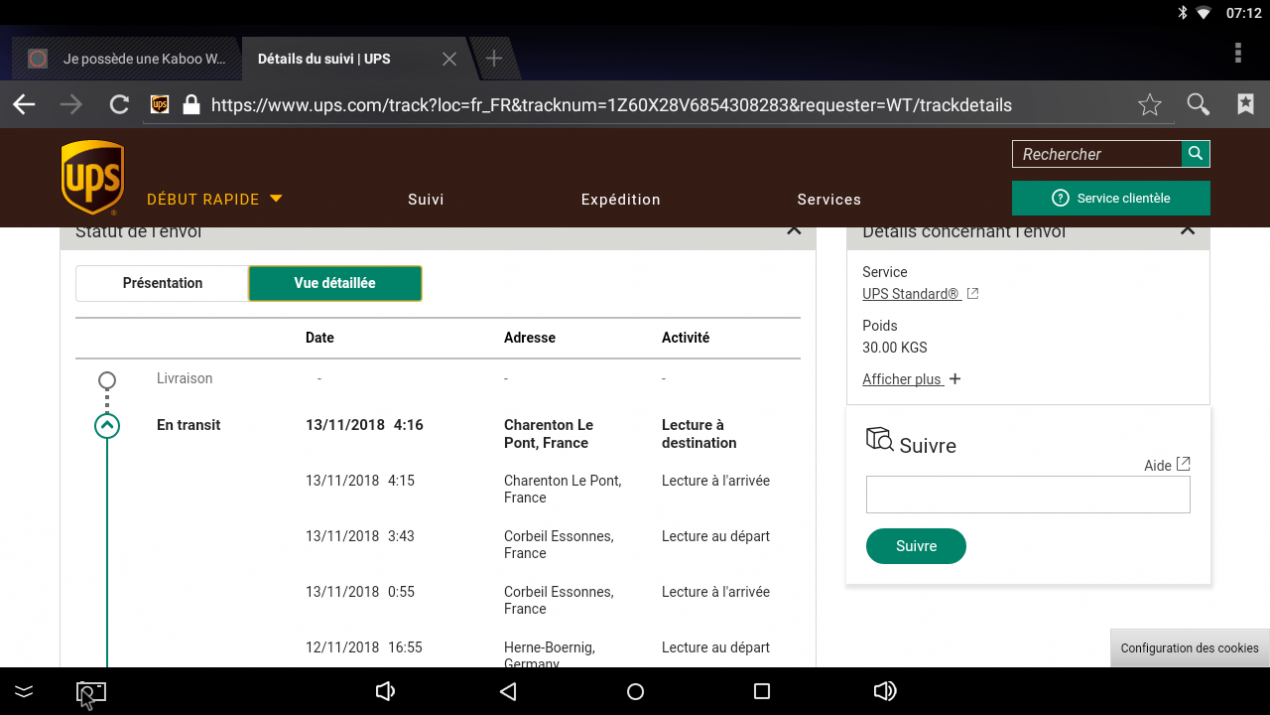Click the Service clientèle button
The image size is (1270, 715).
click(x=1111, y=198)
